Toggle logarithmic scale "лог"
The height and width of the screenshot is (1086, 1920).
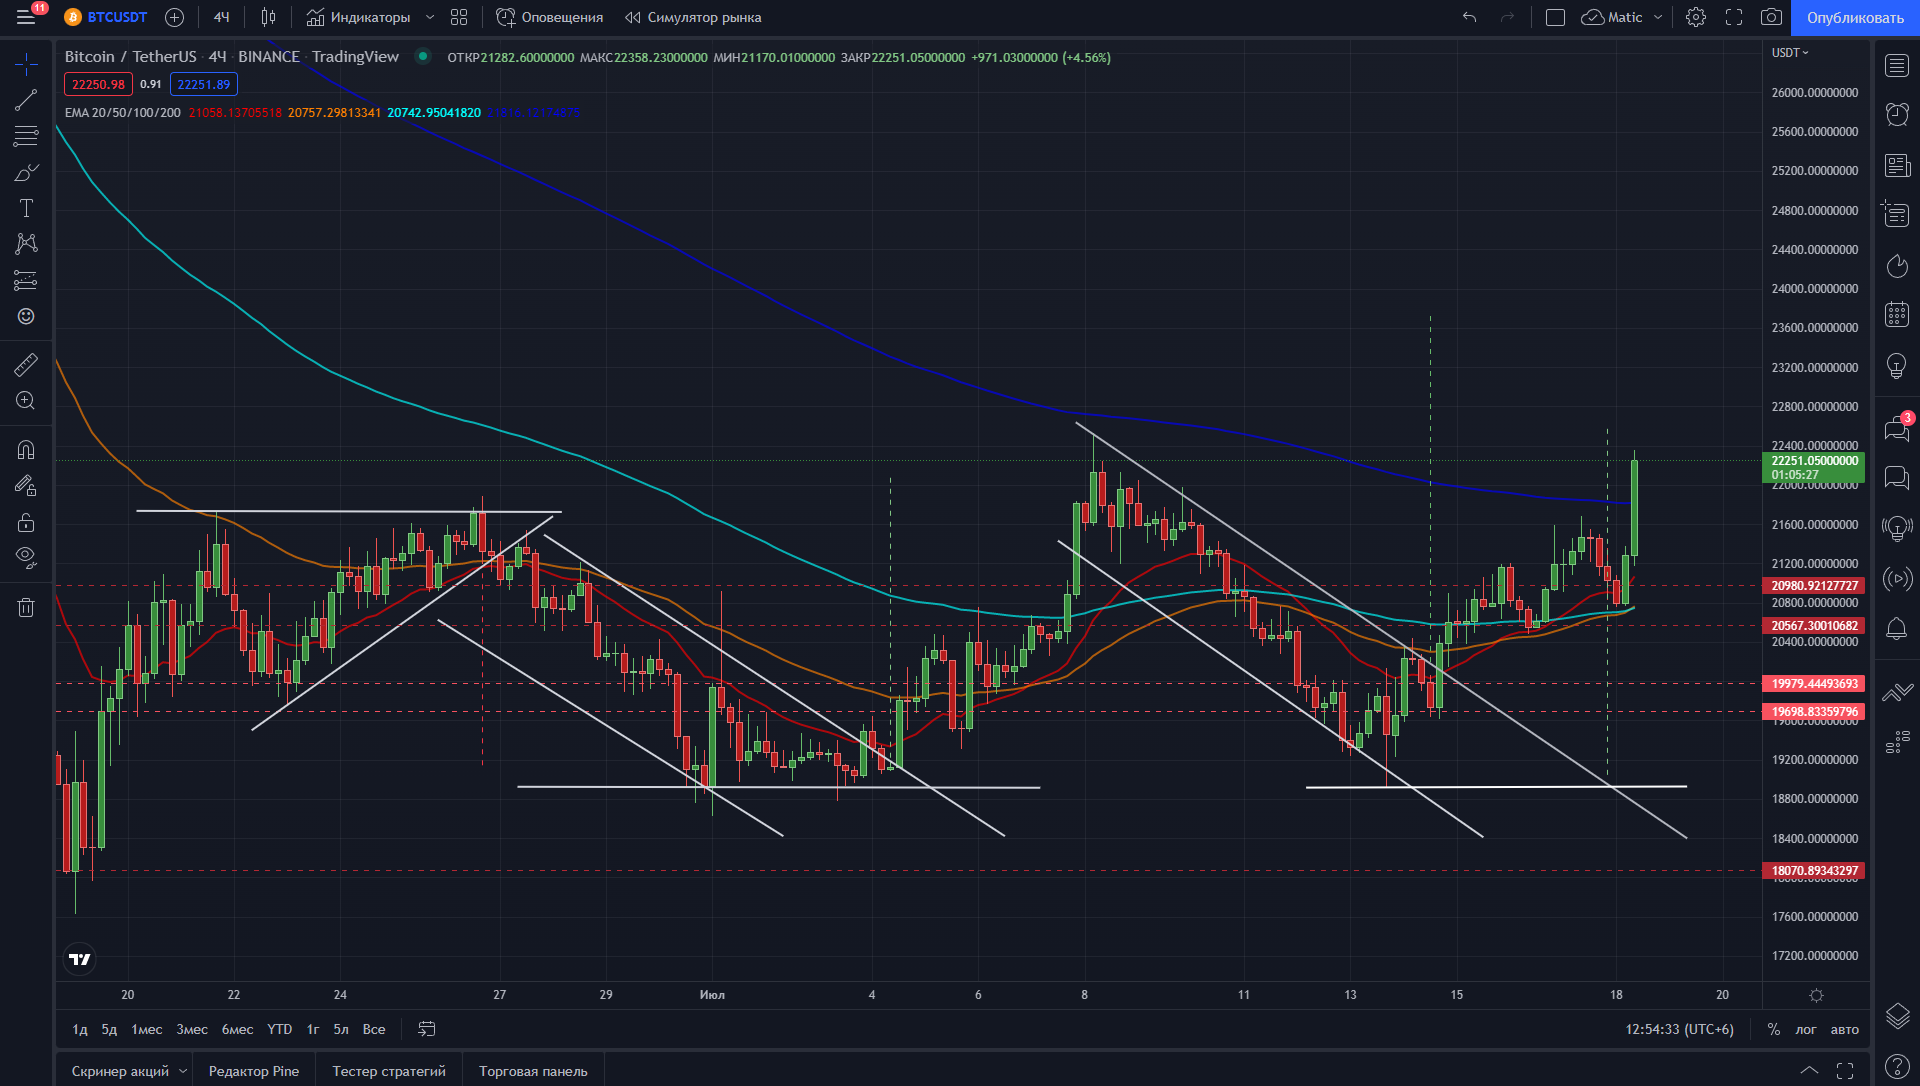click(x=1805, y=1029)
